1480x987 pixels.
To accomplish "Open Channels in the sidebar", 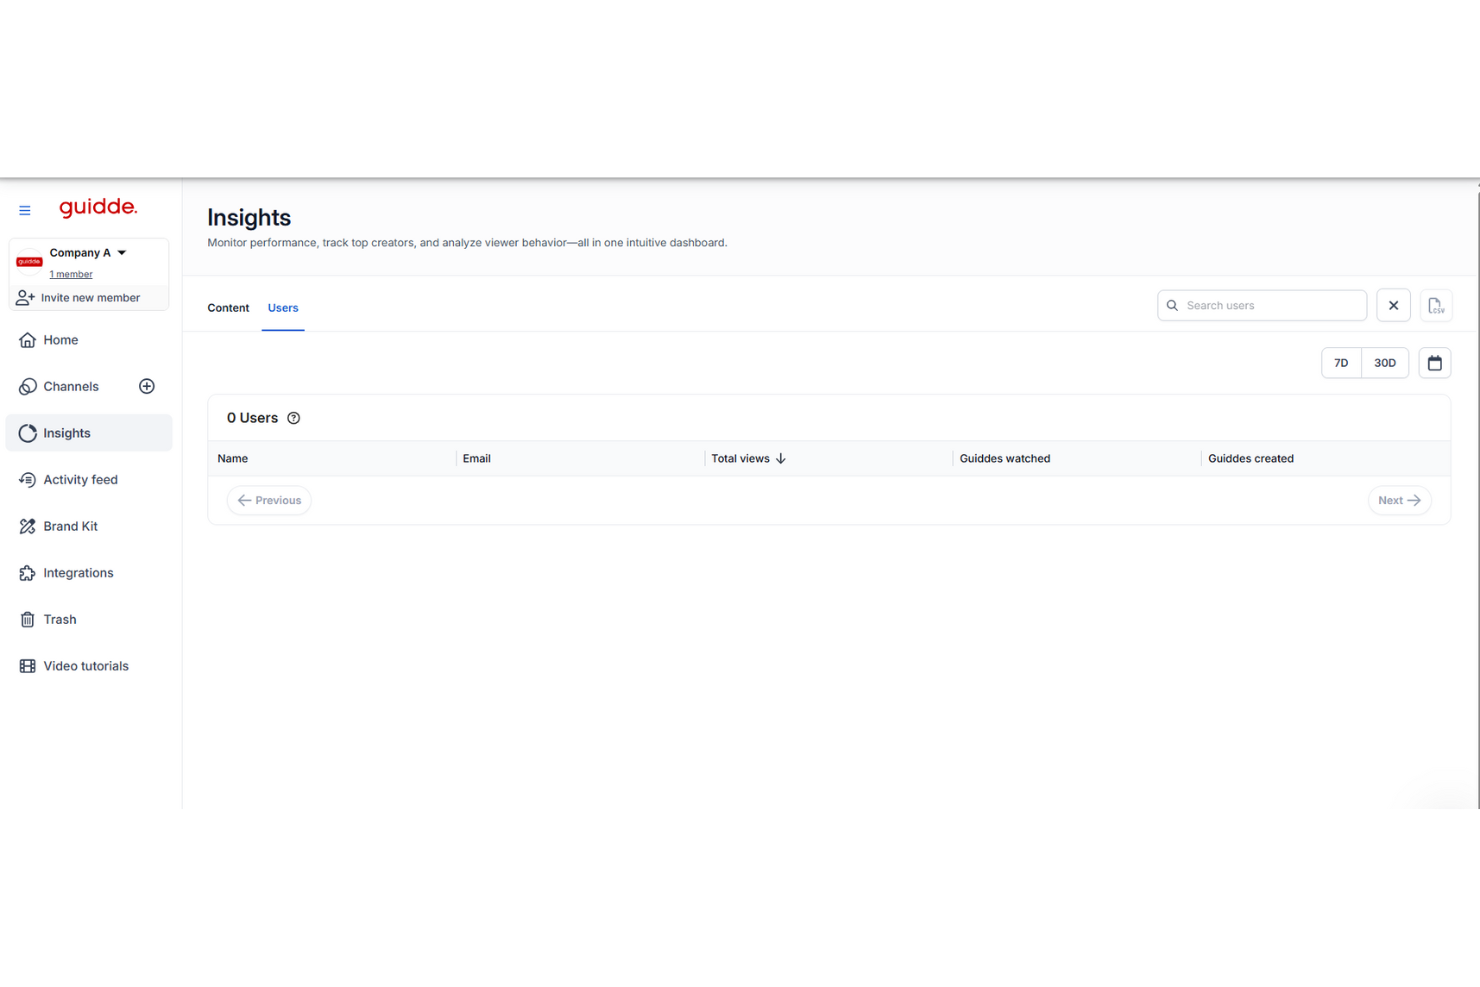I will [71, 387].
